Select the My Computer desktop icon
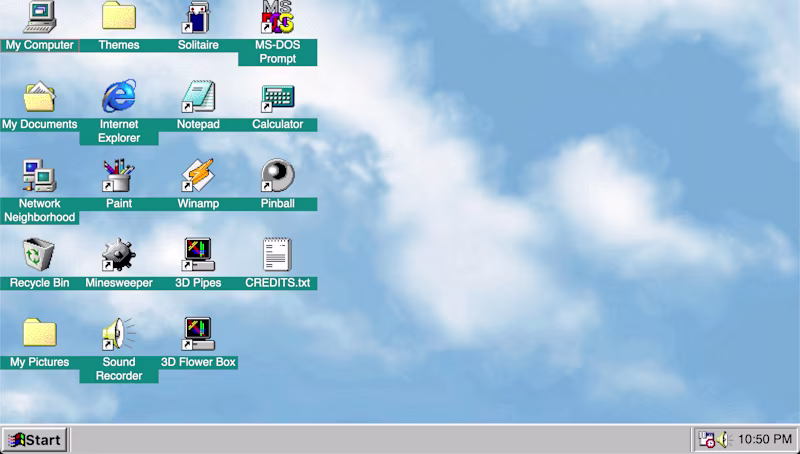Viewport: 800px width, 454px height. tap(39, 17)
